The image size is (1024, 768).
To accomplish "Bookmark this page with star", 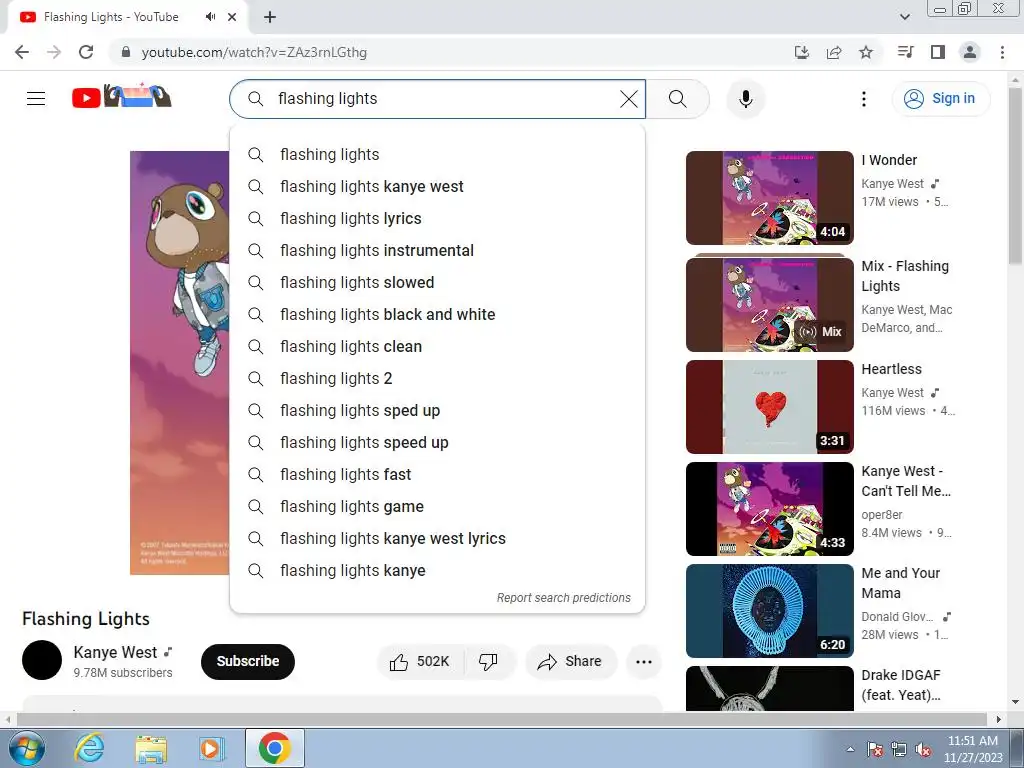I will [x=866, y=52].
